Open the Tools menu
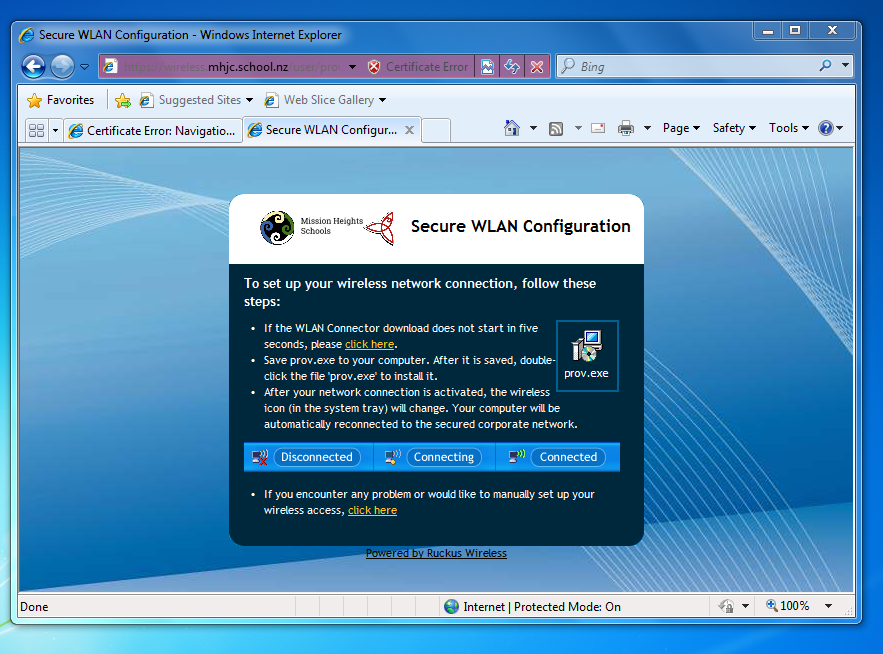The width and height of the screenshot is (883, 654). (x=788, y=128)
